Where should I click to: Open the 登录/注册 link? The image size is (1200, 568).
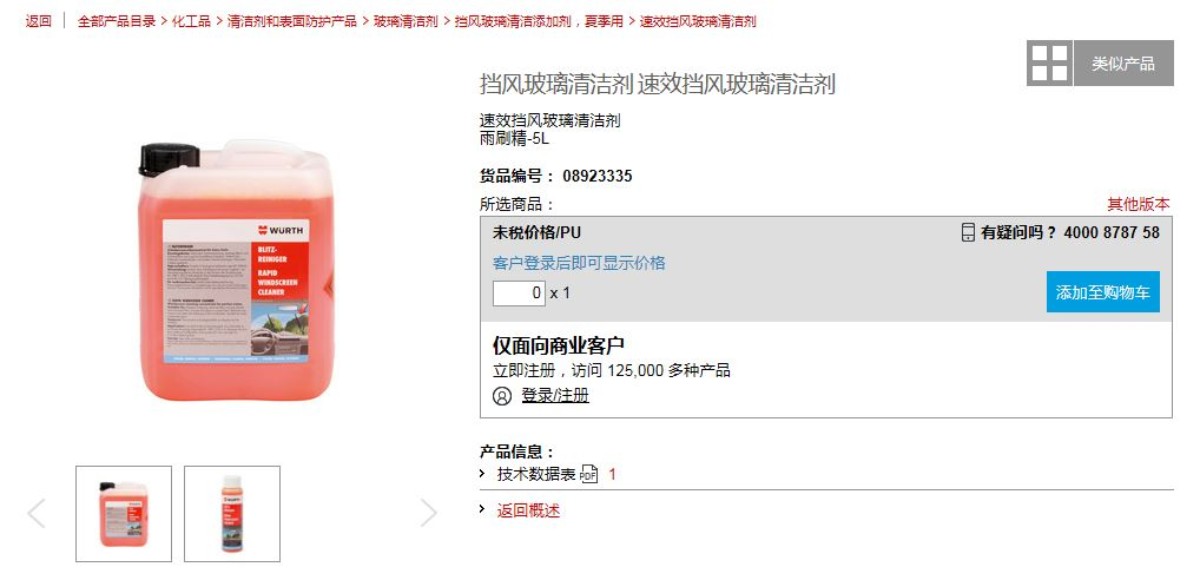click(x=555, y=396)
